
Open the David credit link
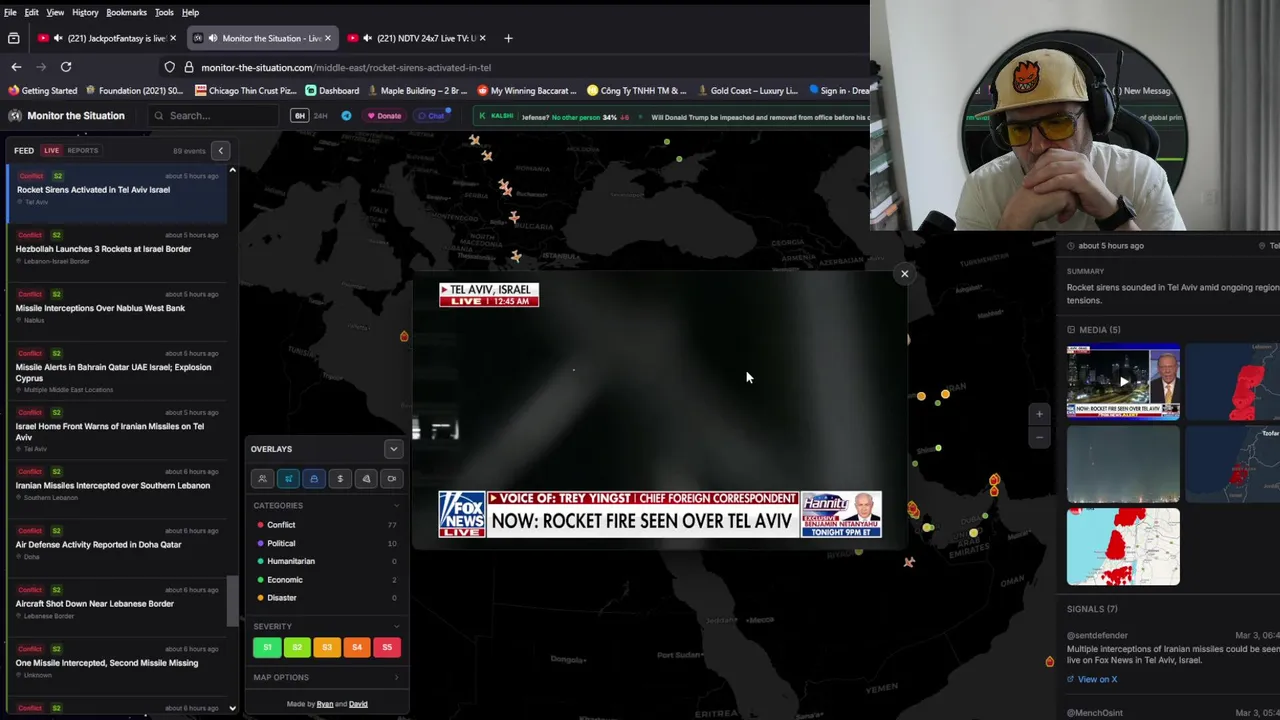pyautogui.click(x=358, y=704)
